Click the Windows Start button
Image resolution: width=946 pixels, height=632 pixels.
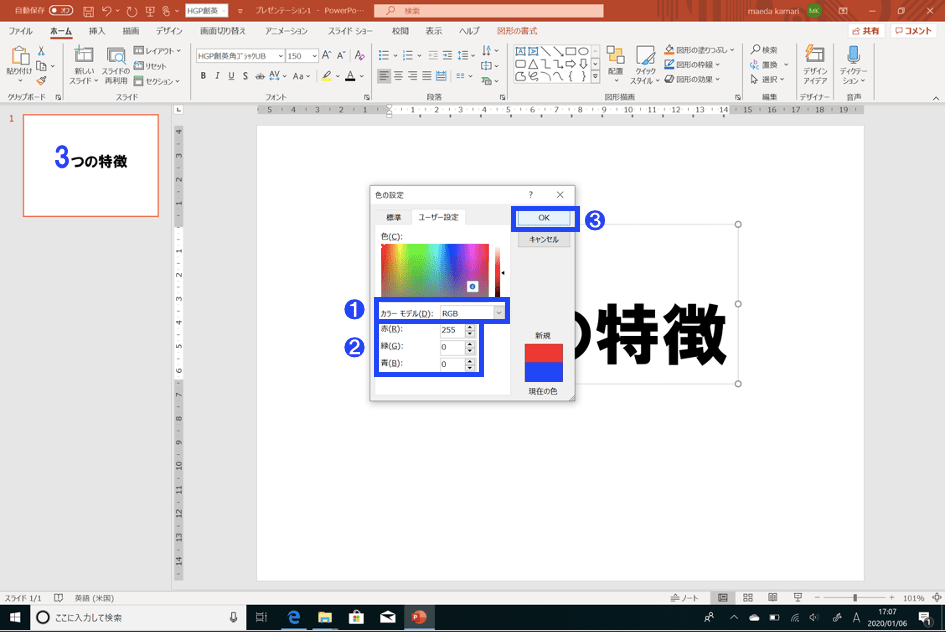click(14, 617)
